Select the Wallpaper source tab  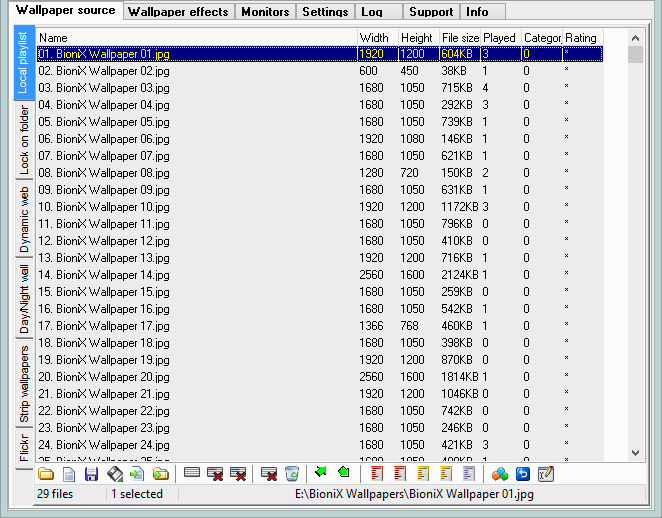point(65,10)
